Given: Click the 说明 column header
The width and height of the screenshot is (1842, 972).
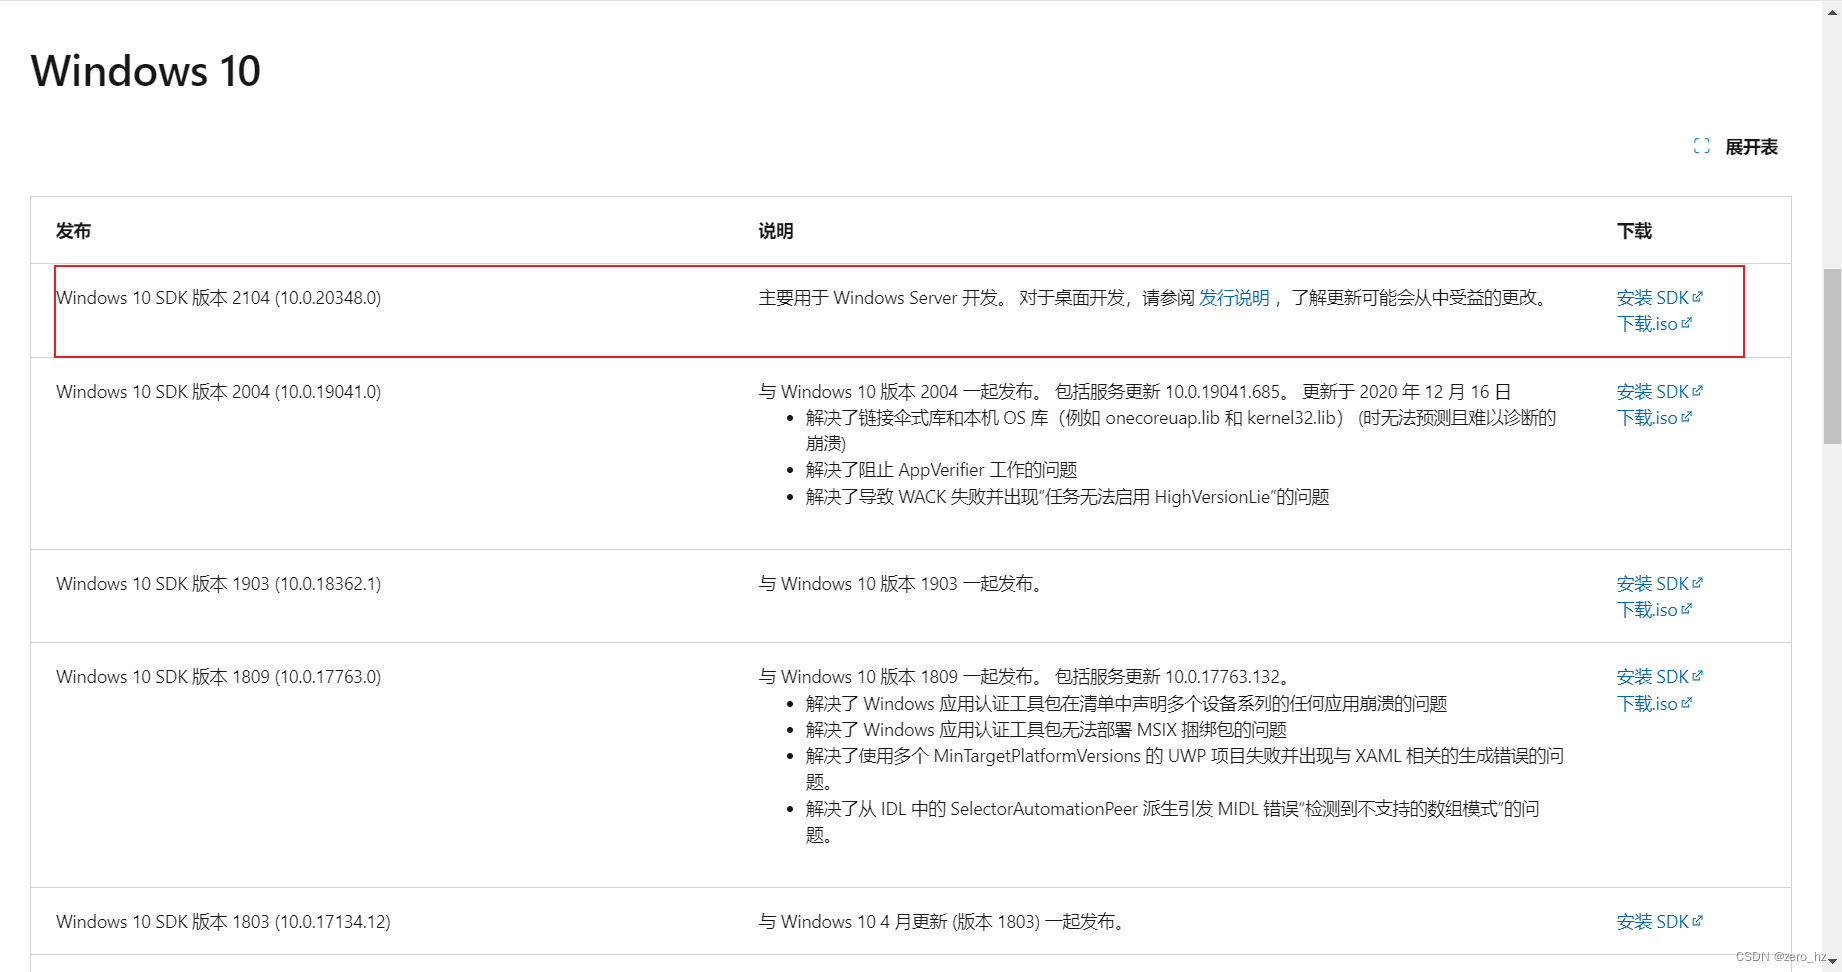Looking at the screenshot, I should coord(776,231).
